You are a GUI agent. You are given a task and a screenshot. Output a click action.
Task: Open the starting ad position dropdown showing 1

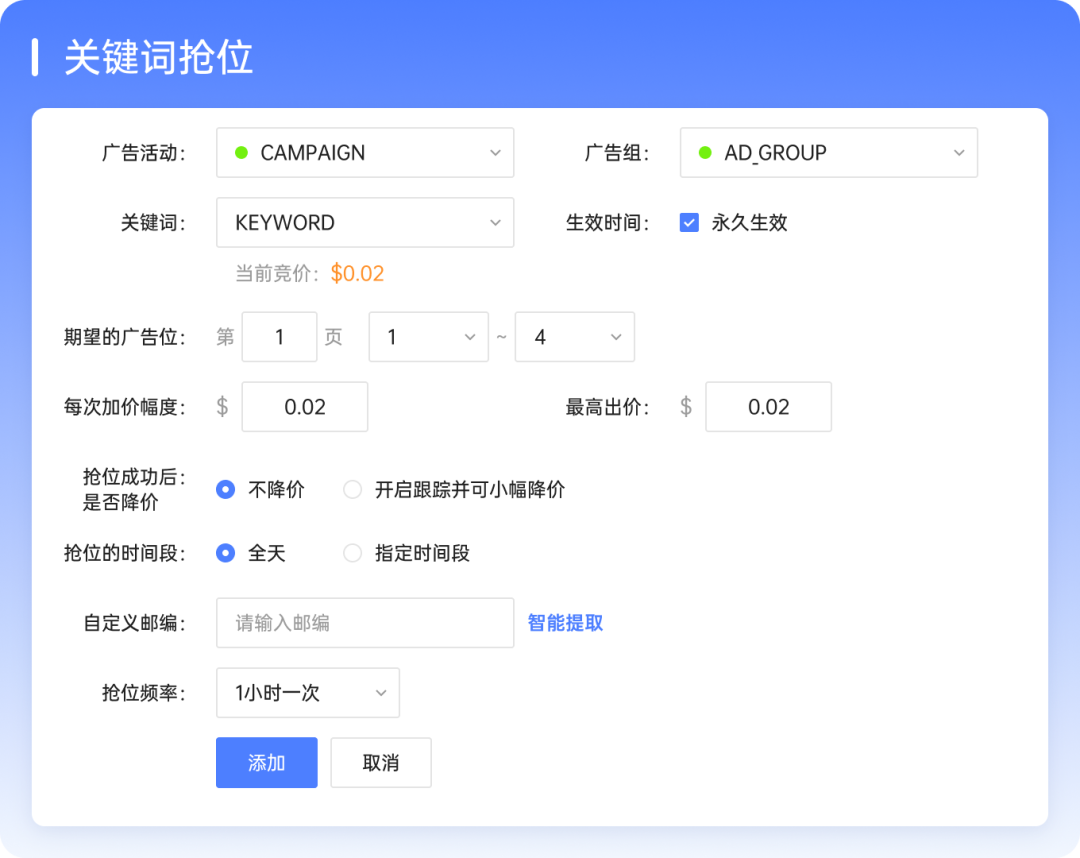428,337
